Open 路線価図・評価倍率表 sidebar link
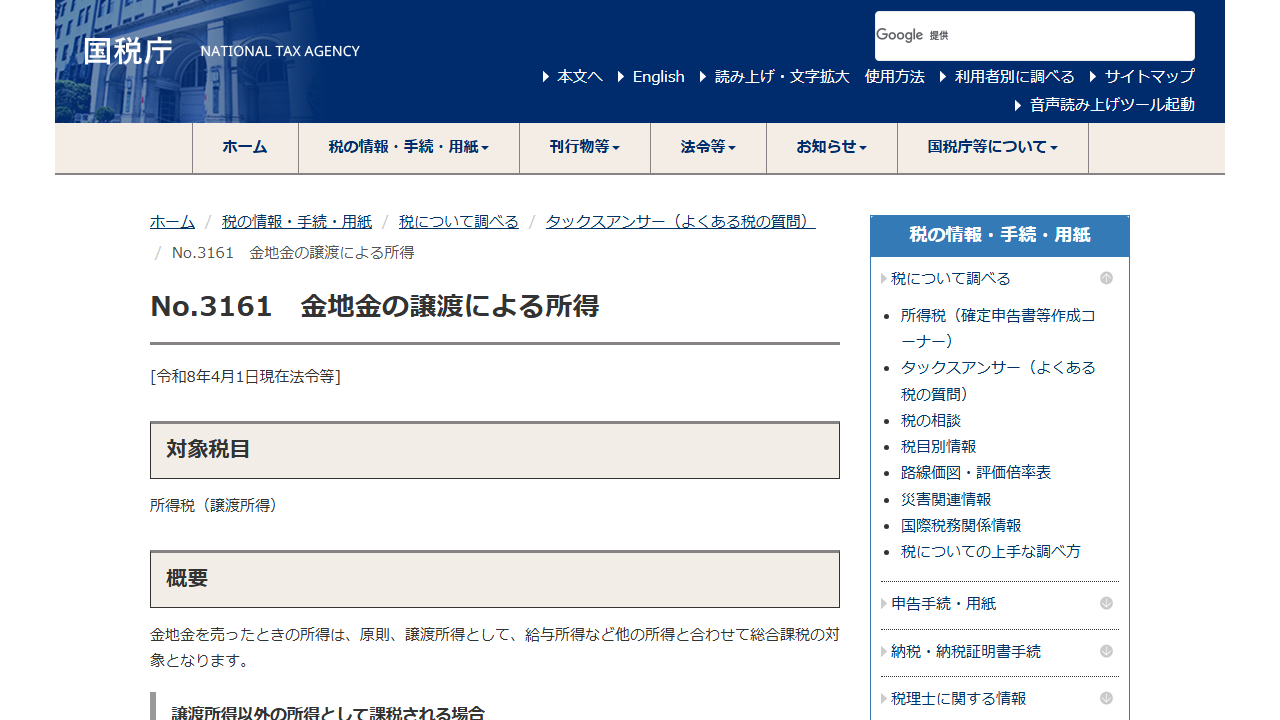This screenshot has height=720, width=1280. coord(976,472)
